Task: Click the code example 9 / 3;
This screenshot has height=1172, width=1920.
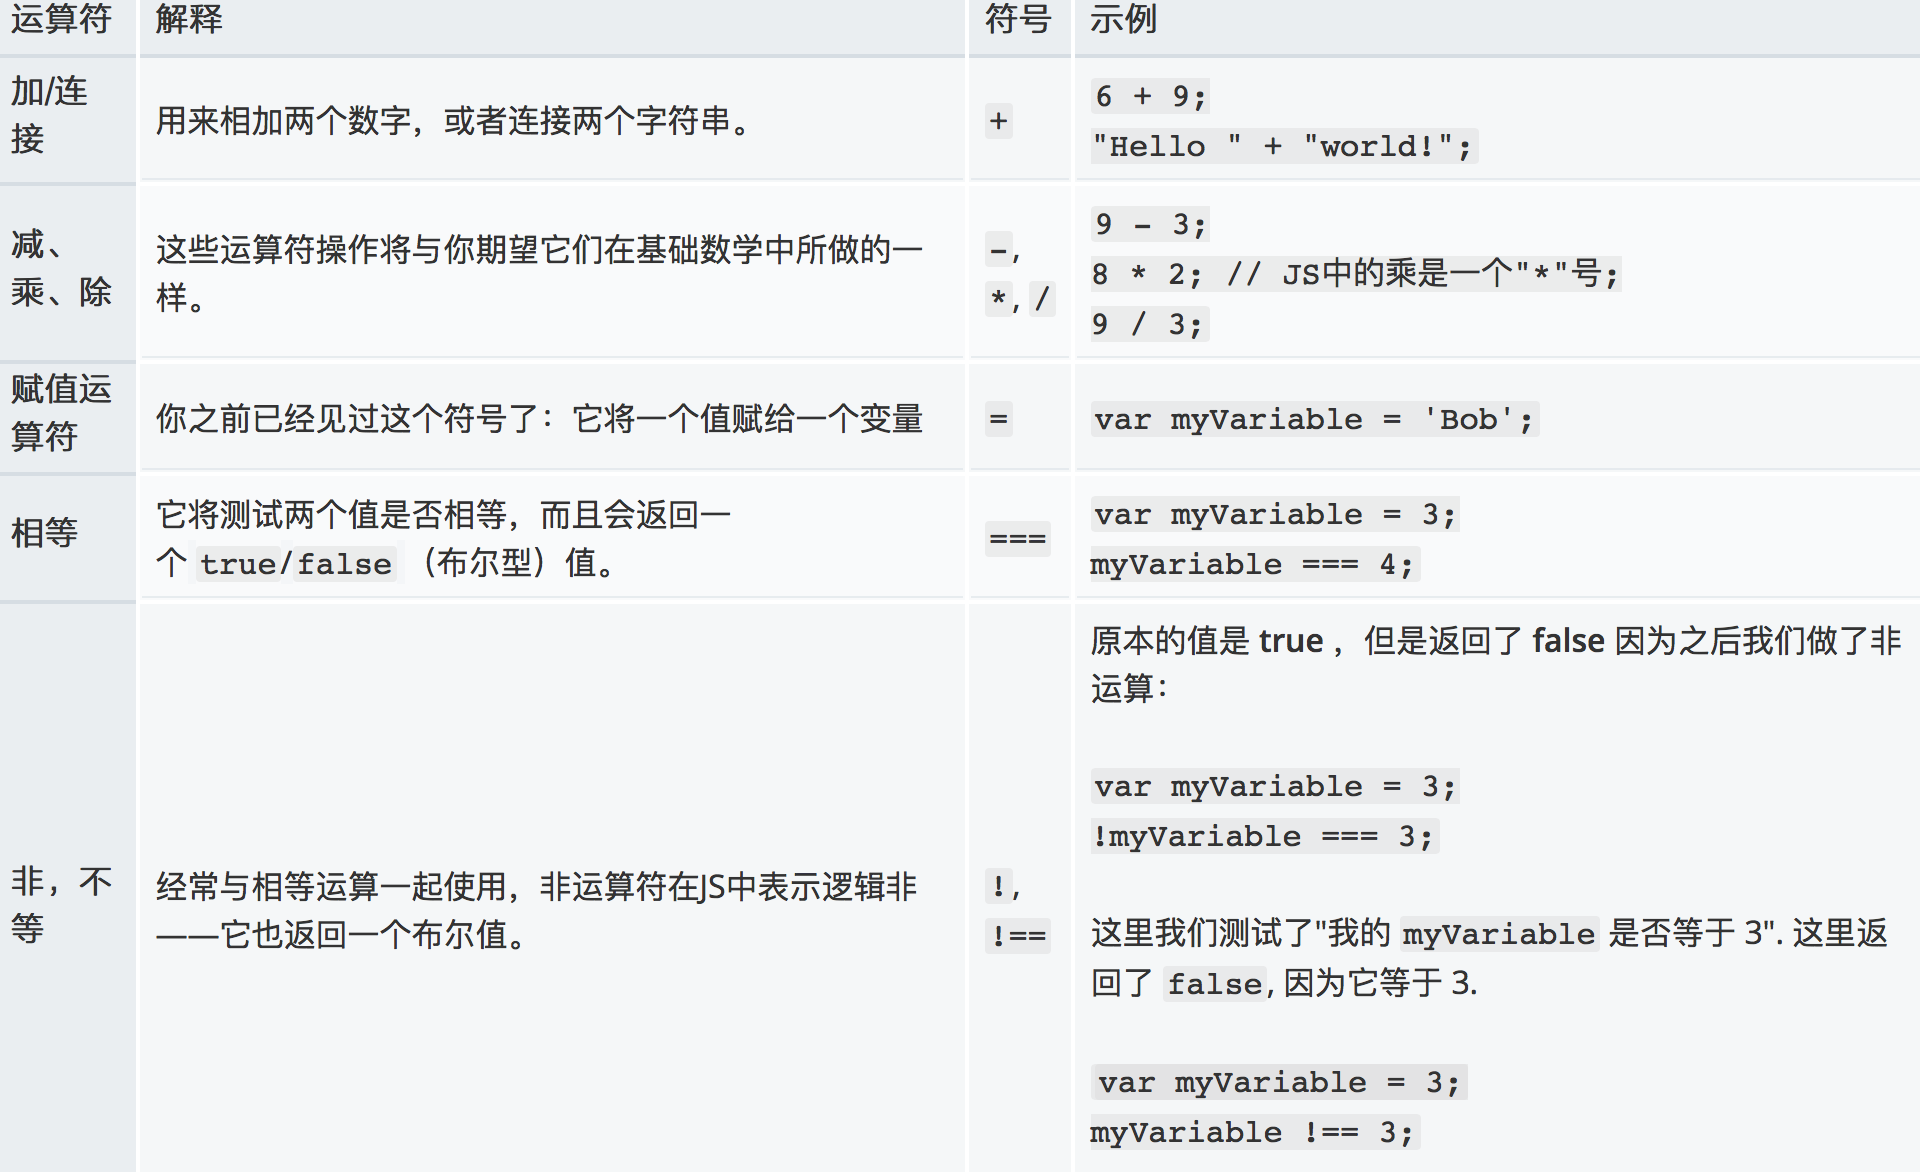Action: tap(1149, 324)
